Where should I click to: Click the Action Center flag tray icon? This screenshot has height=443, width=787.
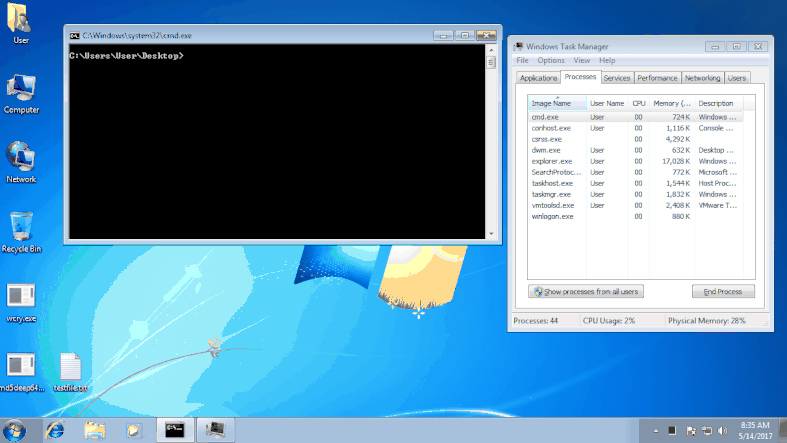point(691,431)
